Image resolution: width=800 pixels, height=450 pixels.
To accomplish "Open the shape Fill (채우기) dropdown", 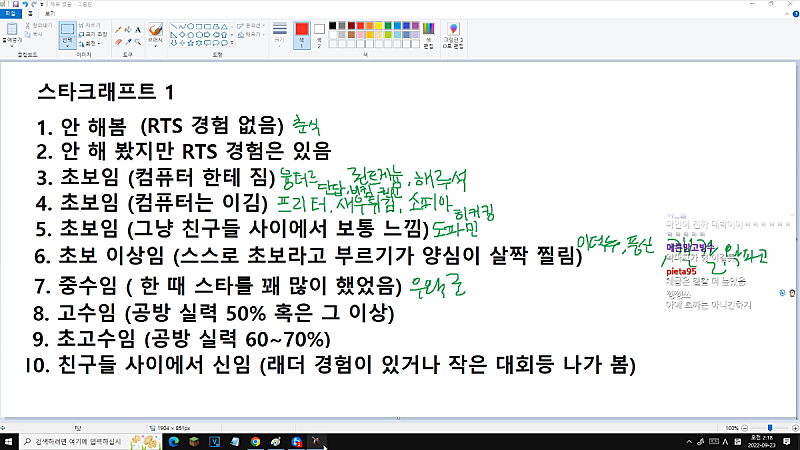I will (x=251, y=35).
